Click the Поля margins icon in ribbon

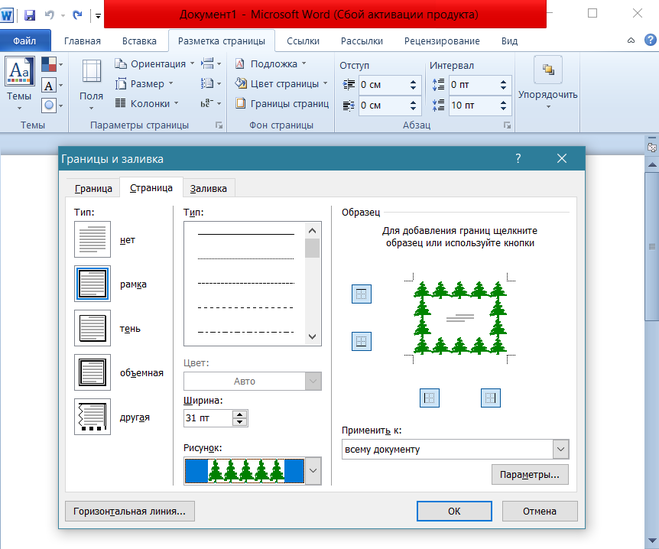(91, 79)
